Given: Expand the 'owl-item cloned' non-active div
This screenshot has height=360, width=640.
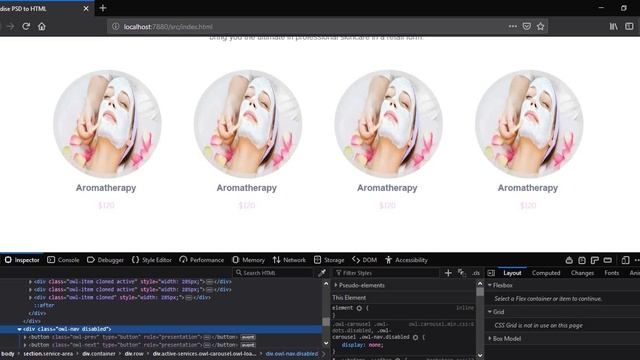Looking at the screenshot, I should point(30,298).
